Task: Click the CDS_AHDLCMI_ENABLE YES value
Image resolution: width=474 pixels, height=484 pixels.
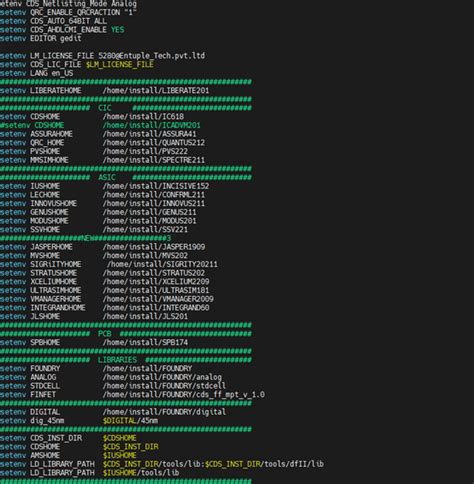Action: [118, 30]
